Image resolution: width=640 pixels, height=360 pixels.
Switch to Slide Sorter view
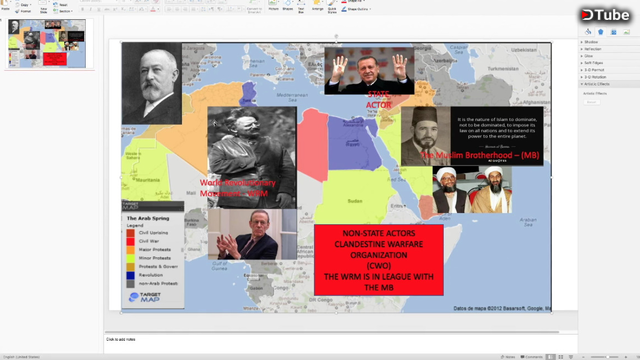tap(561, 357)
